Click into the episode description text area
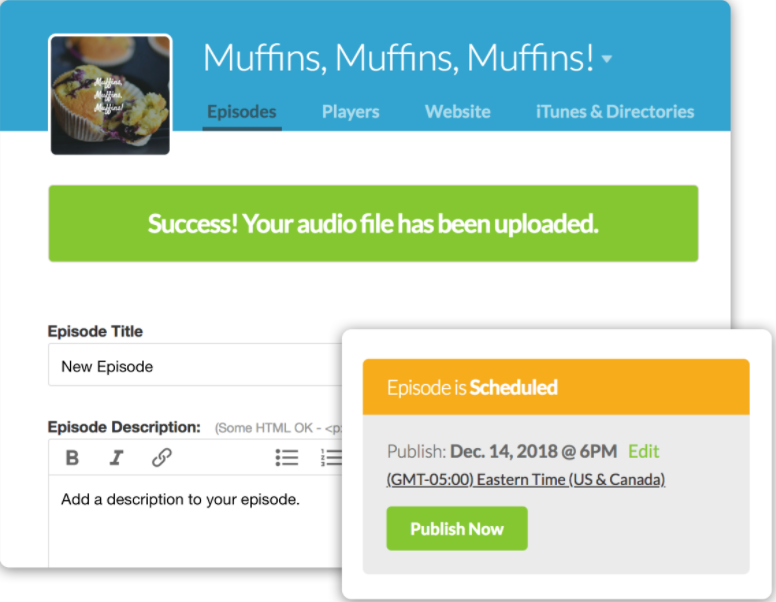 [195, 521]
